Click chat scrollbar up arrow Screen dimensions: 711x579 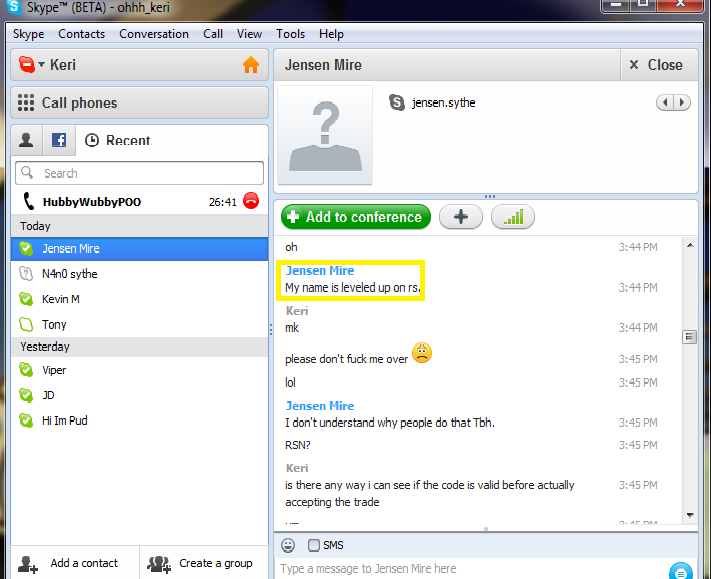690,245
